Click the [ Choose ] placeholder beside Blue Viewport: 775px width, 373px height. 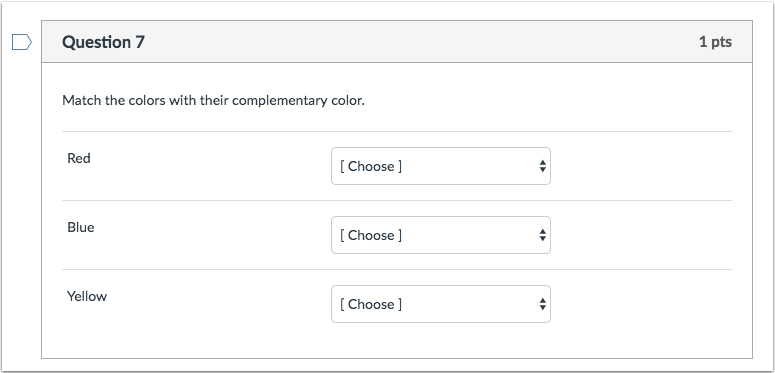click(371, 235)
